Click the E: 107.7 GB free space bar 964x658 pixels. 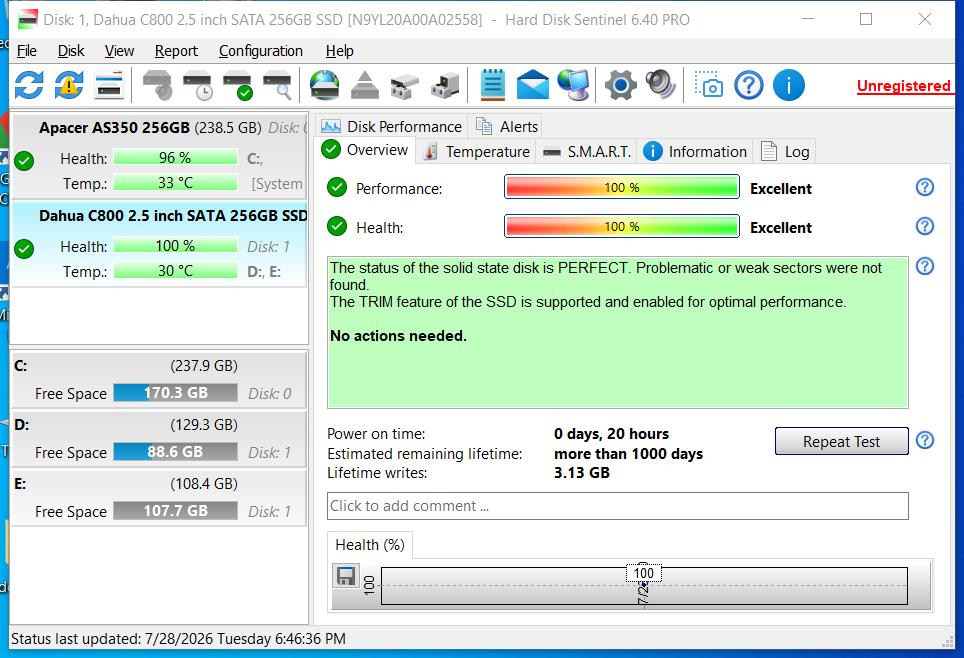tap(176, 511)
